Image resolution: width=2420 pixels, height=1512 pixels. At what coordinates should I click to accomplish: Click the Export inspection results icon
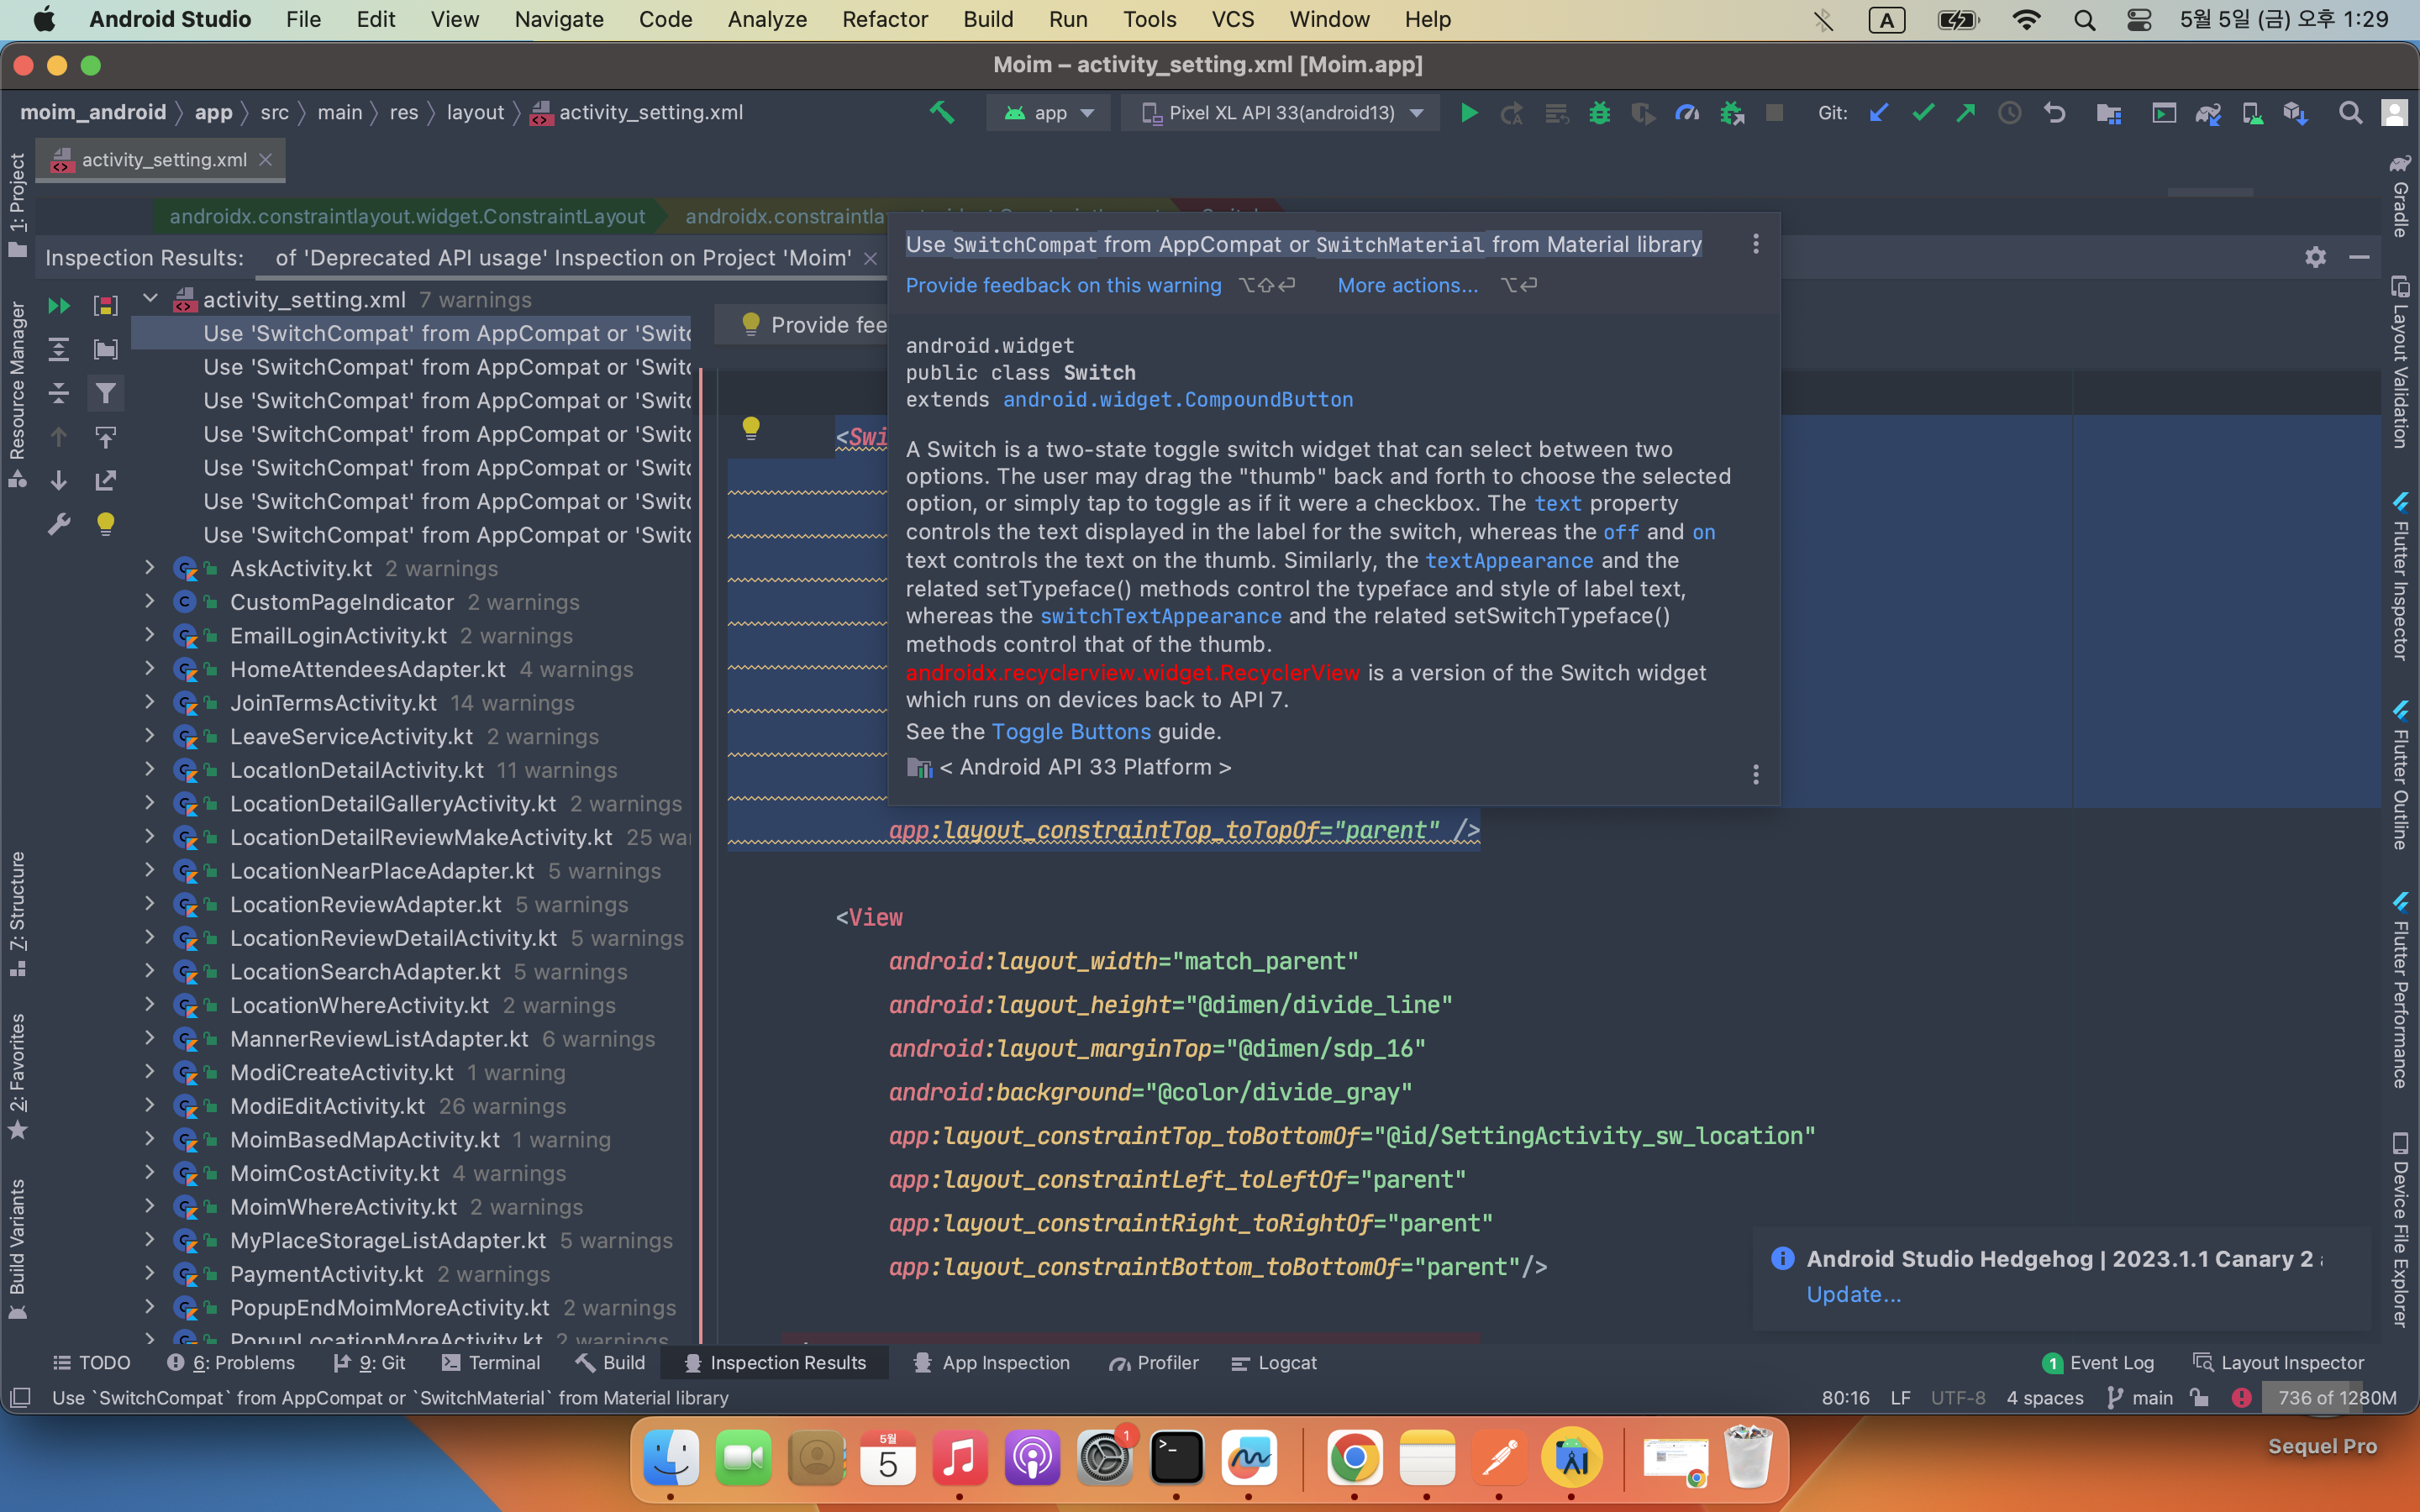tap(105, 481)
